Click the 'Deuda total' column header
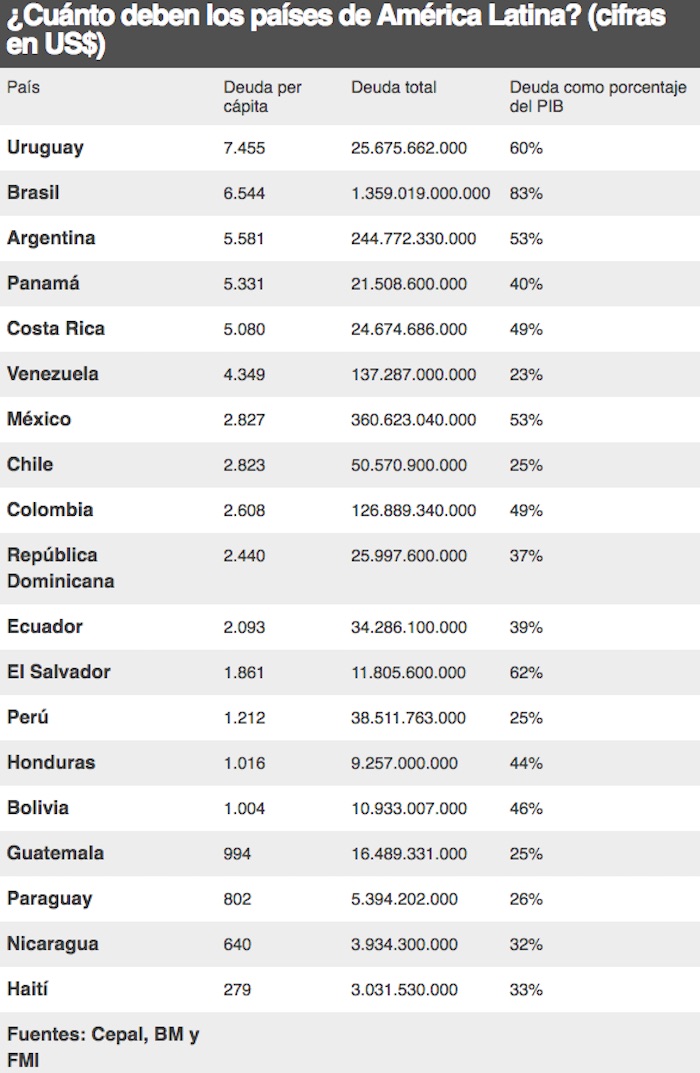The image size is (700, 1073). pos(394,88)
